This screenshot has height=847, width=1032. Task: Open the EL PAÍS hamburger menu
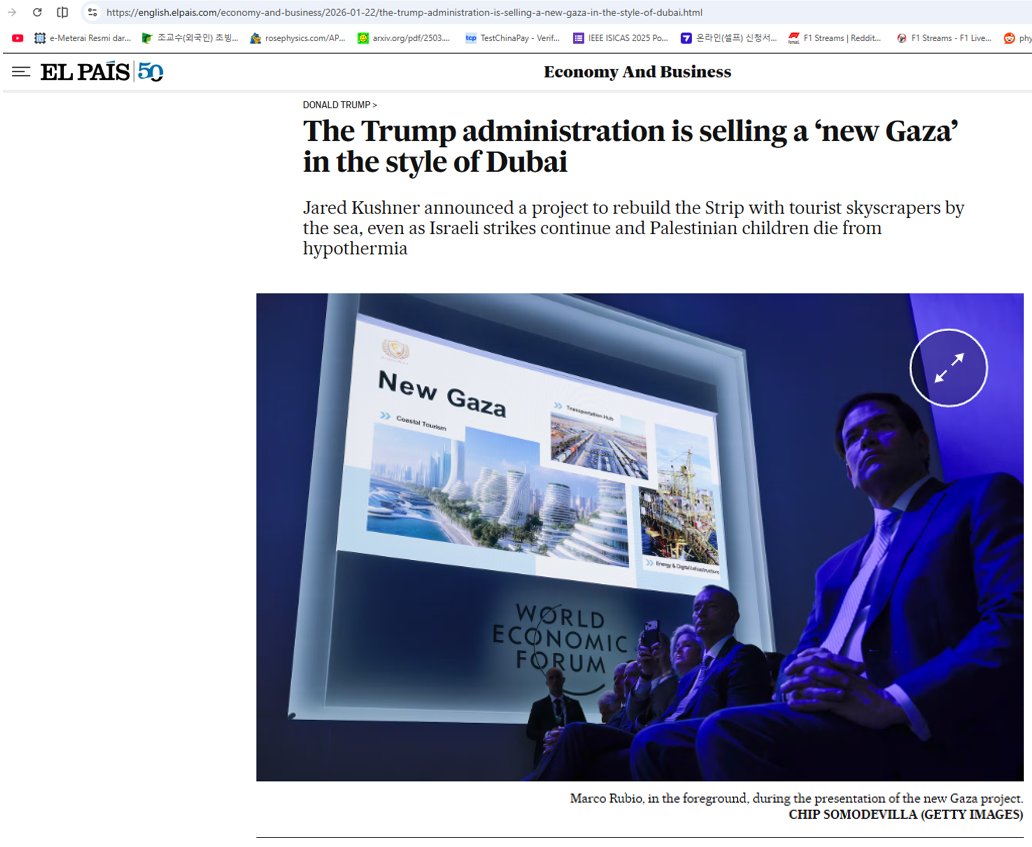(x=19, y=71)
